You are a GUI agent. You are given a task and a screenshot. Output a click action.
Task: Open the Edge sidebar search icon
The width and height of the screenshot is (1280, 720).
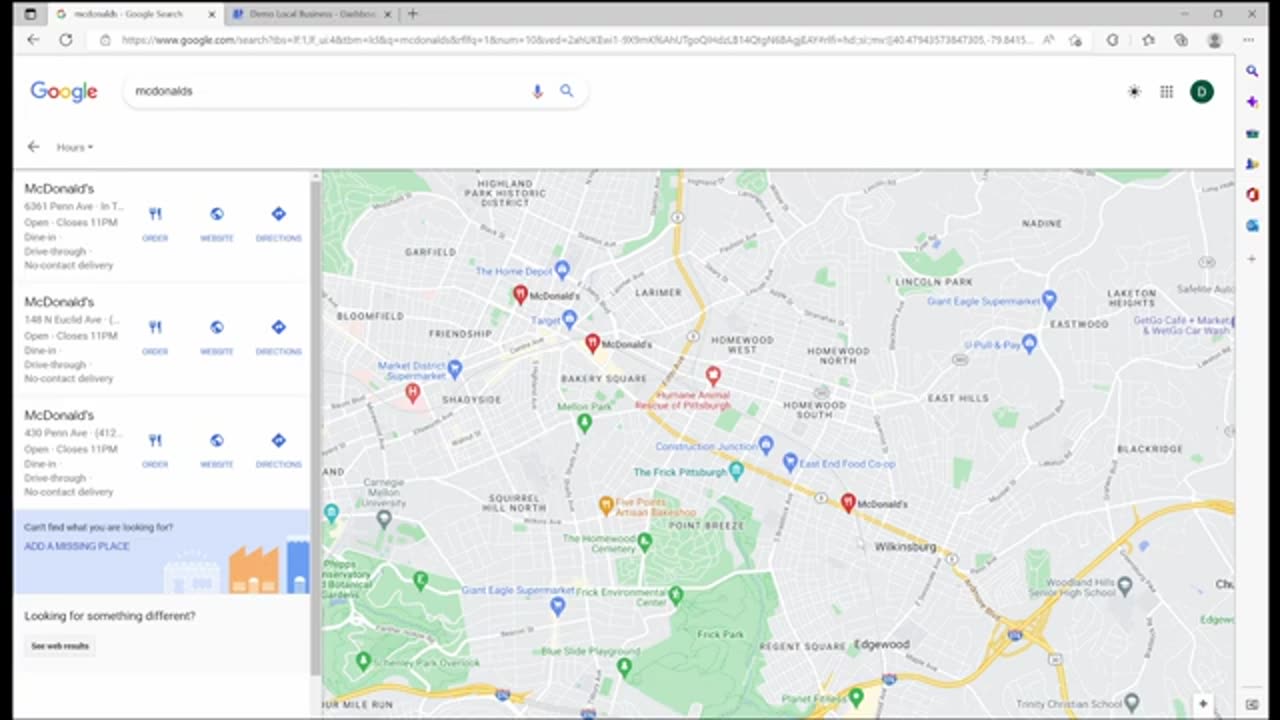point(1252,71)
